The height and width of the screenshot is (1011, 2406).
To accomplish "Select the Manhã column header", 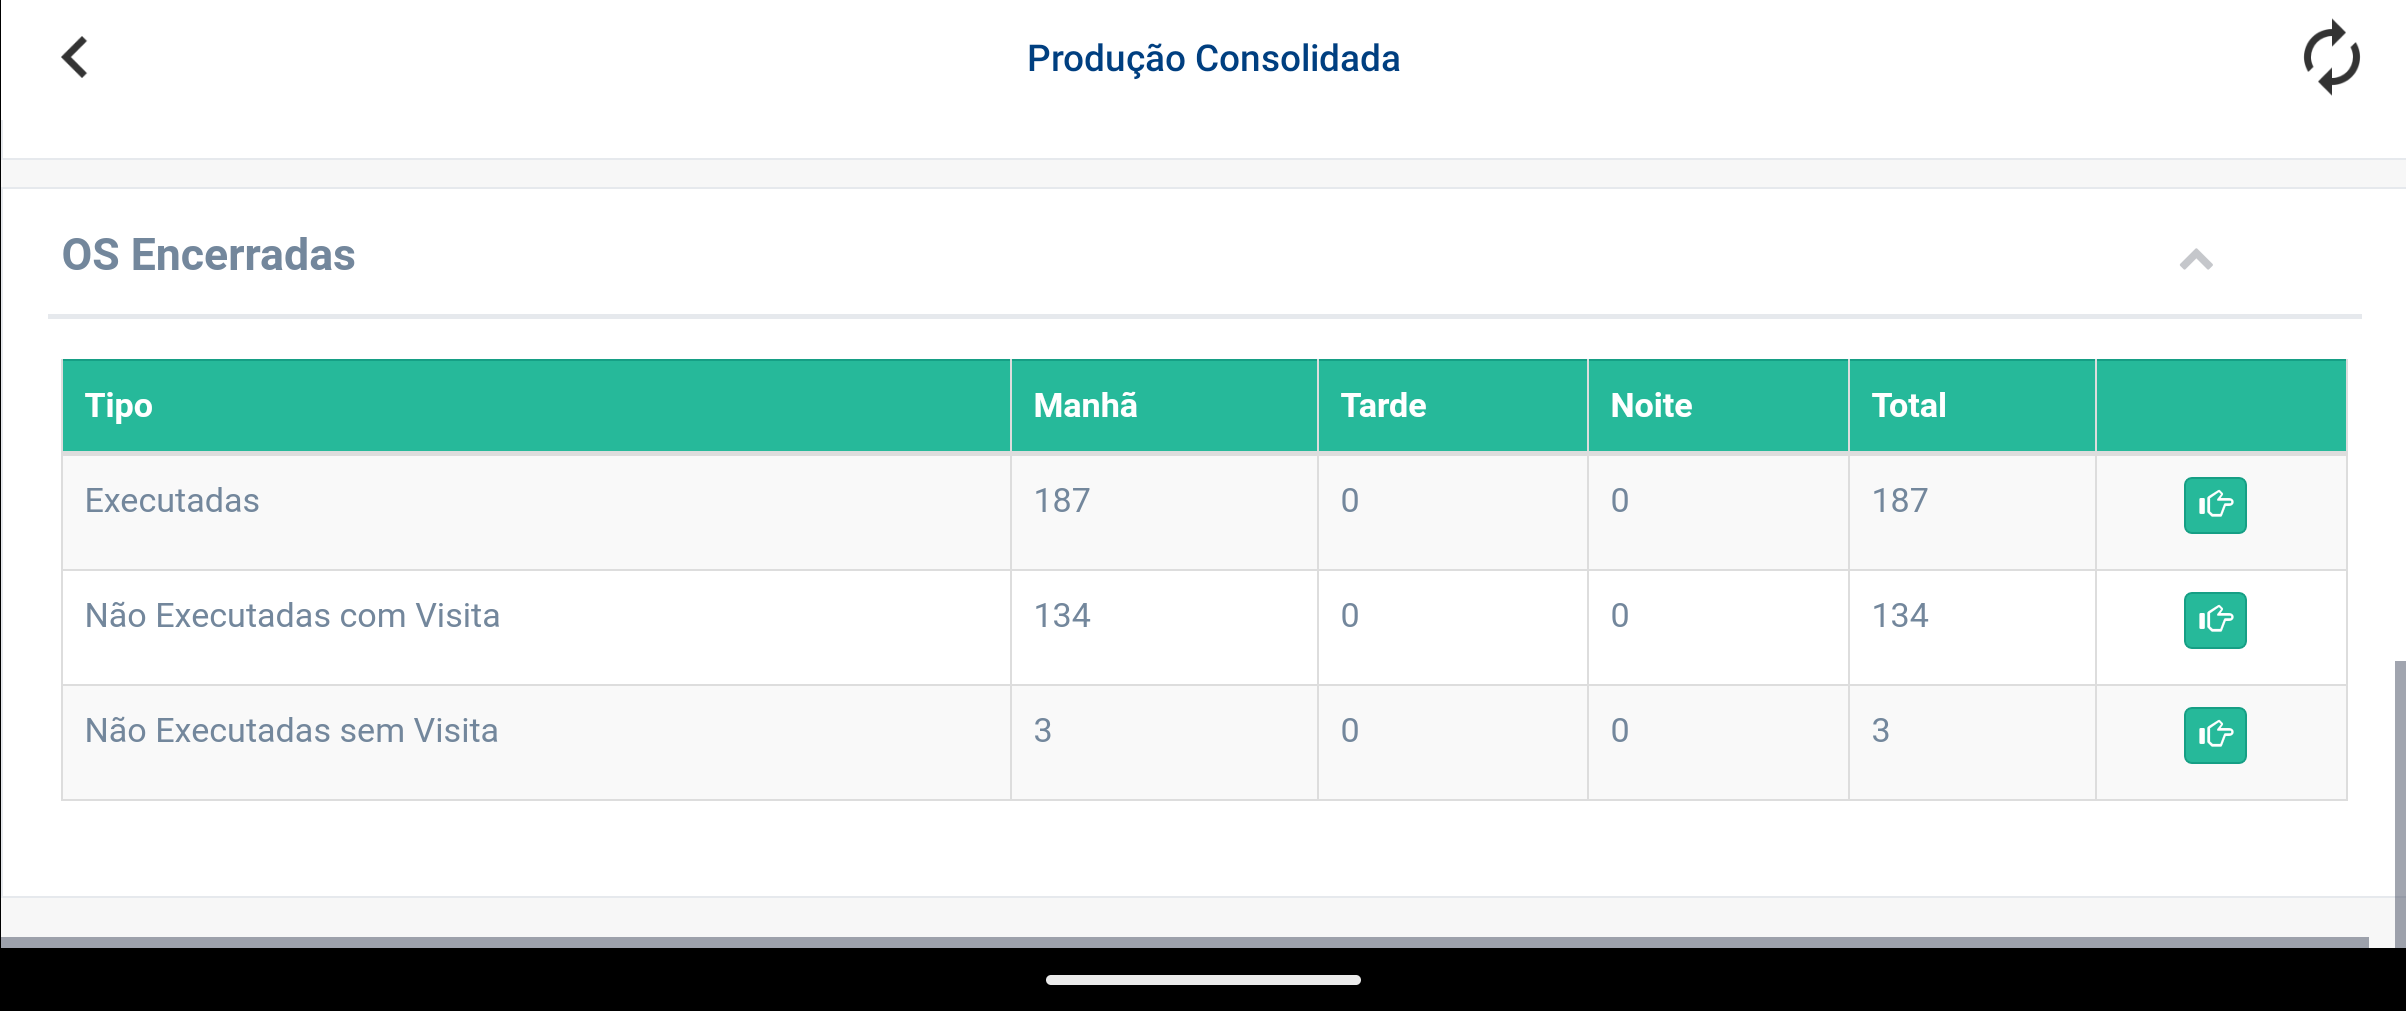I will point(1085,405).
